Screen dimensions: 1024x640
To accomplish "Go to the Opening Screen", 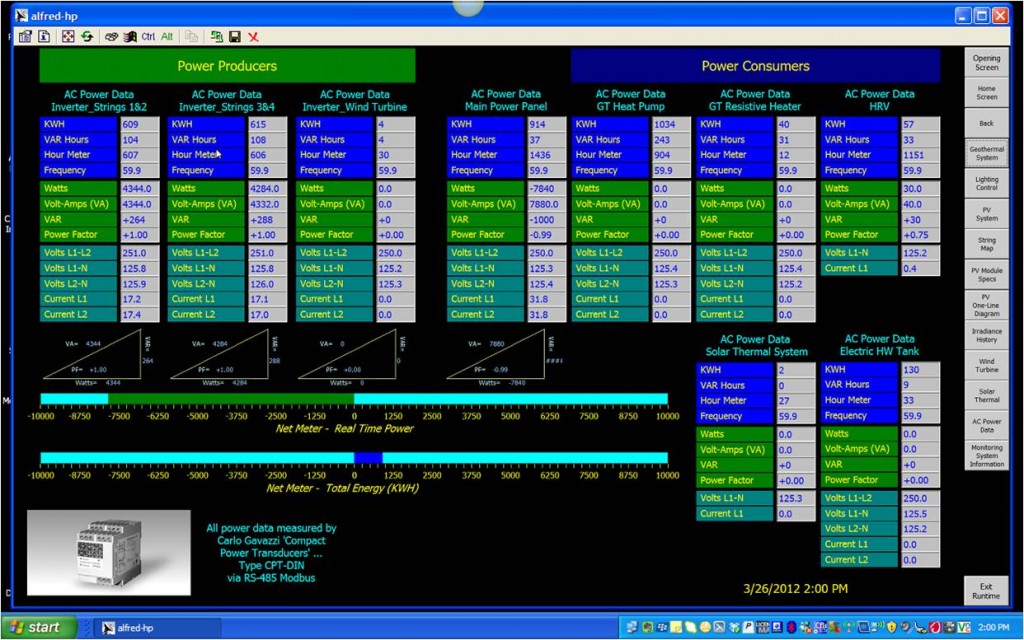I will click(986, 63).
